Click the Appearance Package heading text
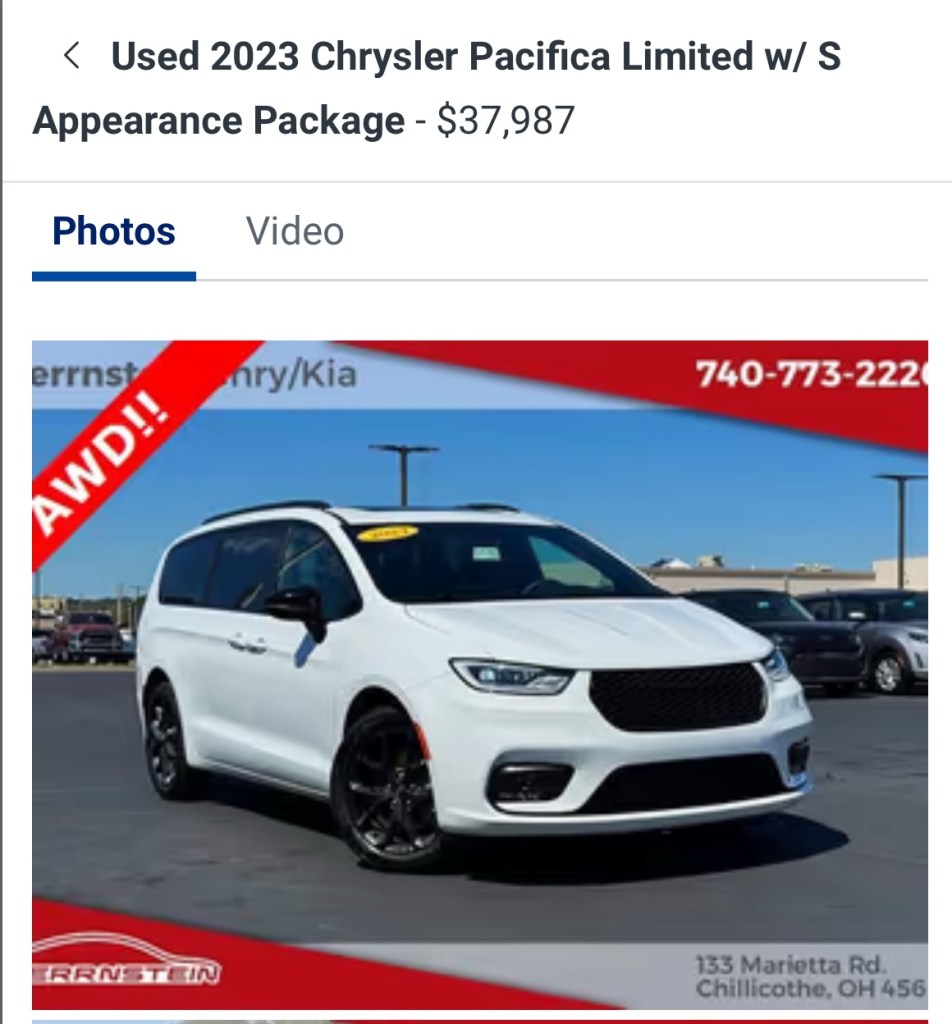The image size is (952, 1024). (219, 121)
